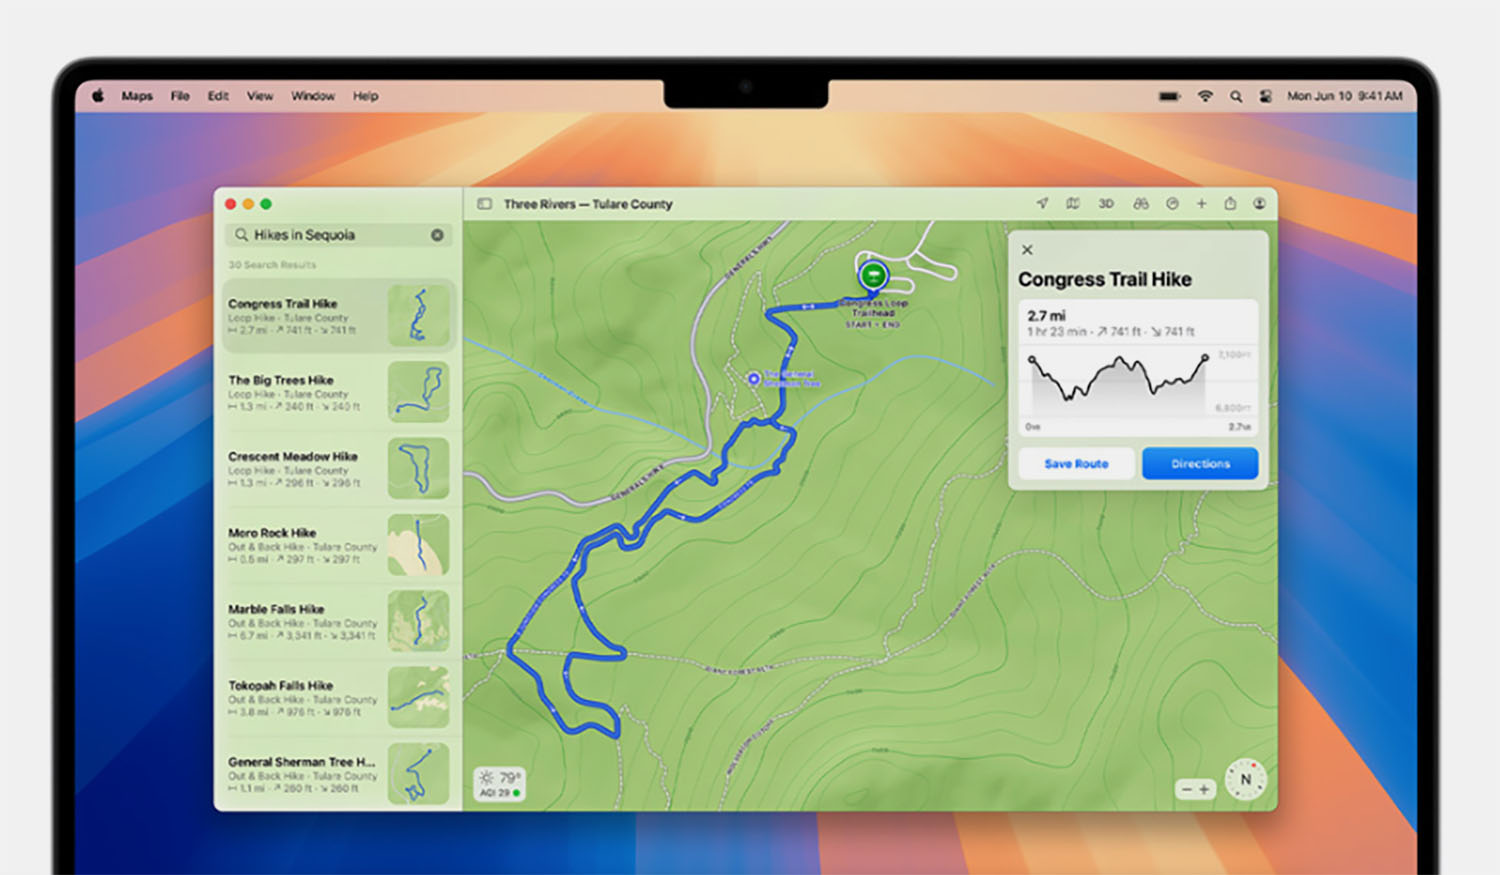Click the Mon Jun 10 9:41 AM clock
Screen dimensions: 1500x875
coord(1345,96)
